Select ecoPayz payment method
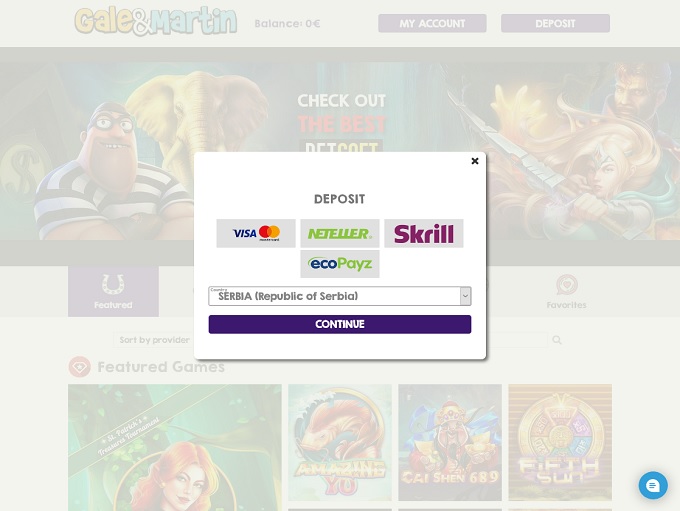The width and height of the screenshot is (680, 511). [x=340, y=264]
